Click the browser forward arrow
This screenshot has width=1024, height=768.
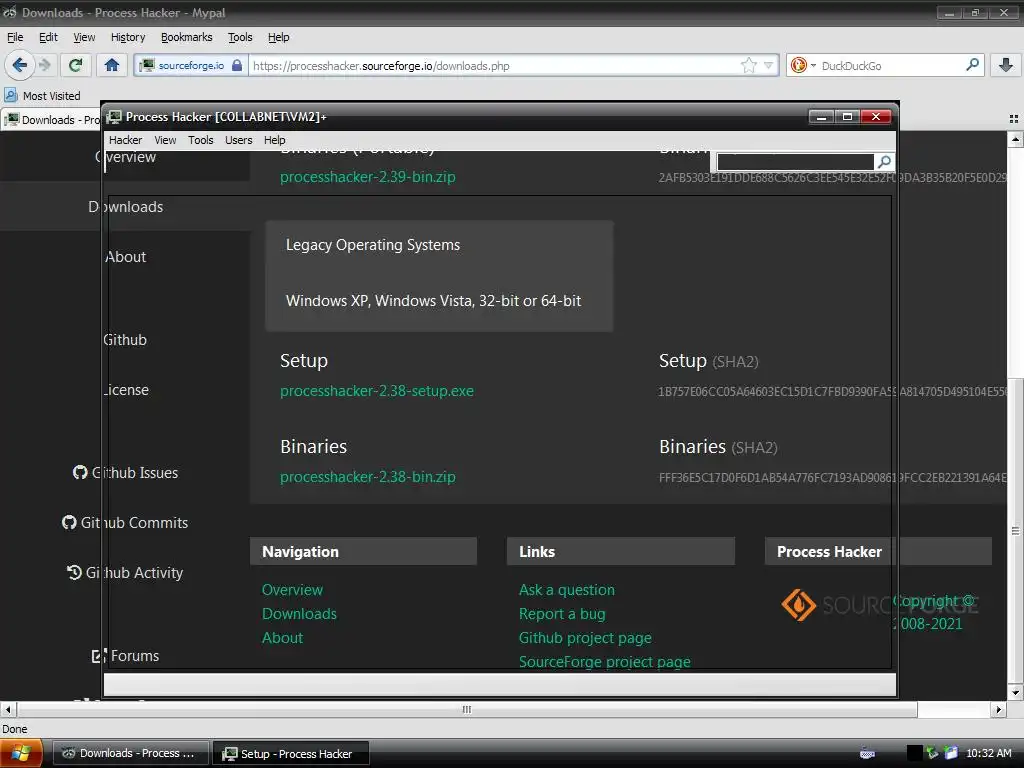[x=44, y=65]
